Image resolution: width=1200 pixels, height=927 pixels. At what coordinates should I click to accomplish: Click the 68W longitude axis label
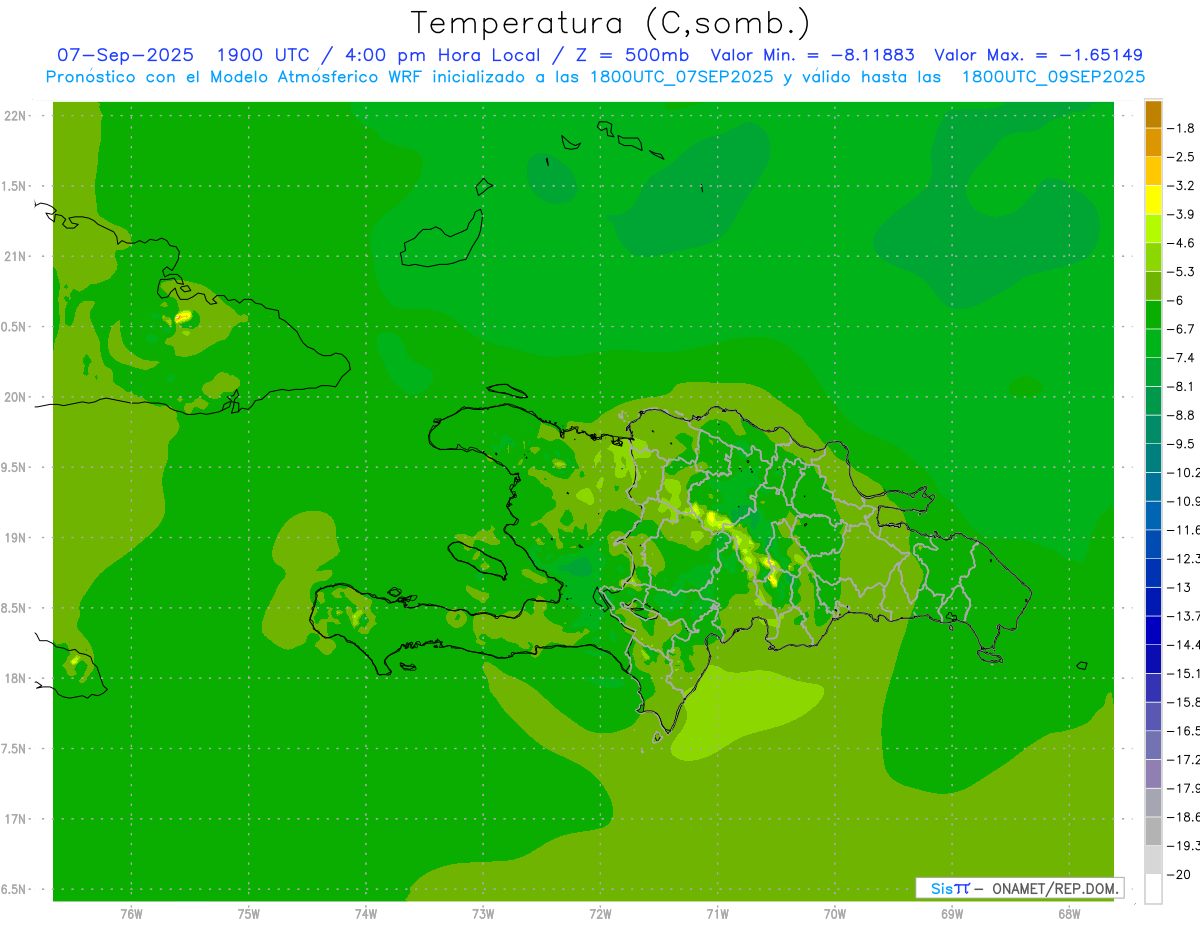click(x=1069, y=914)
